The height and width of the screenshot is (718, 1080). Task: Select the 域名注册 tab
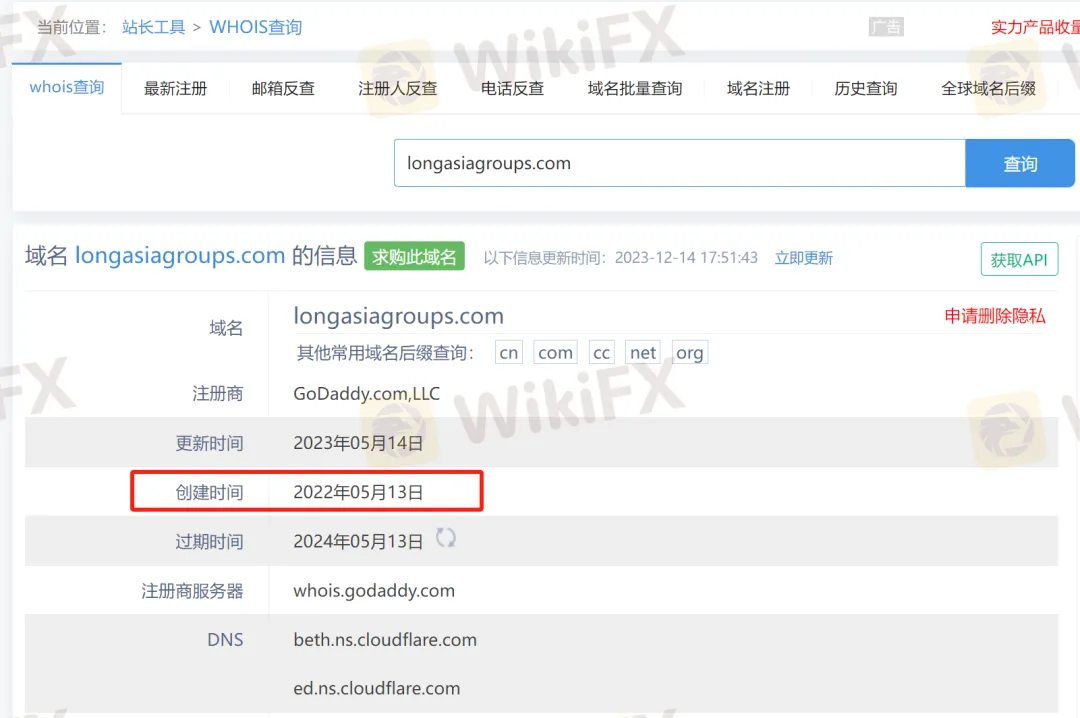click(758, 88)
